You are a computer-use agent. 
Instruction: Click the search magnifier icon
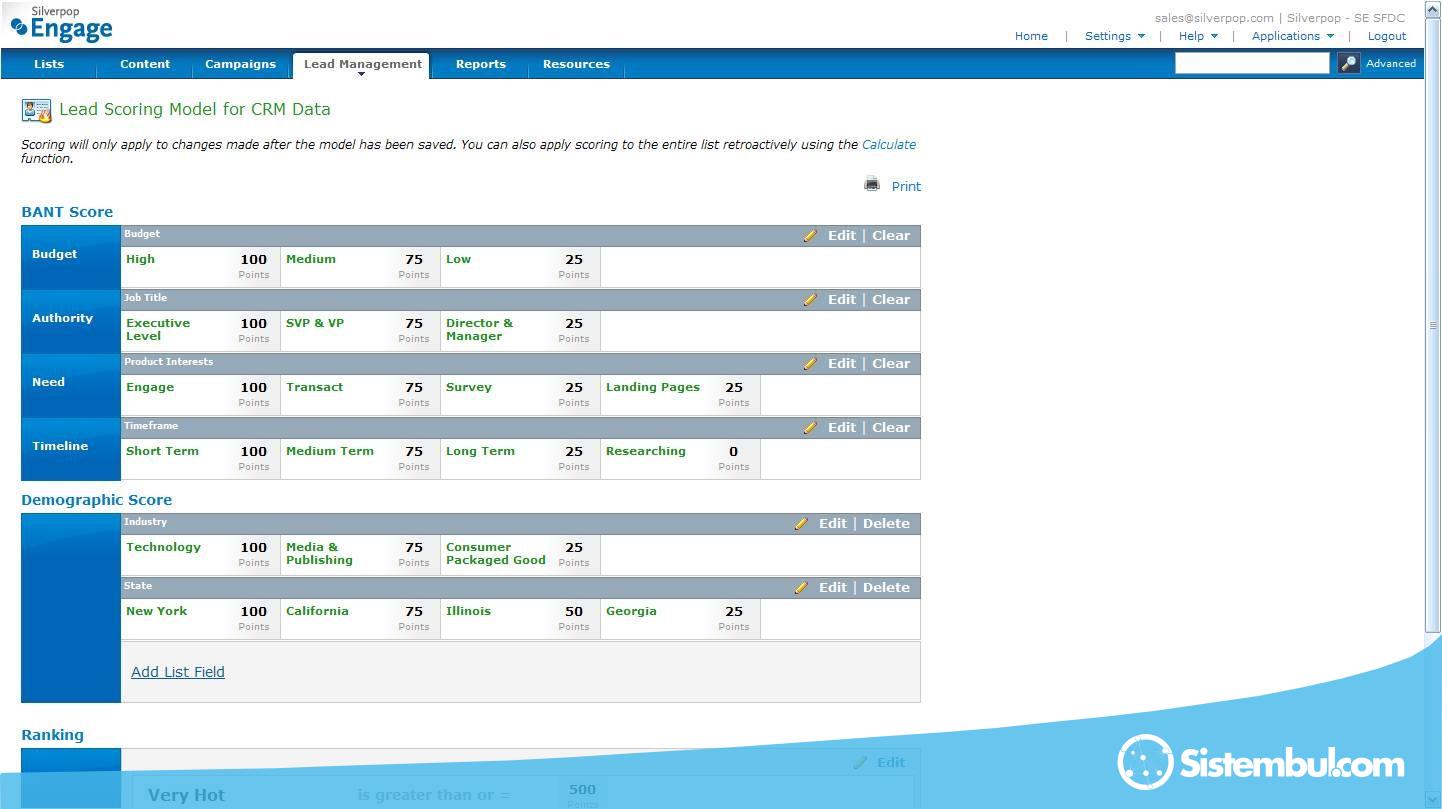pyautogui.click(x=1349, y=63)
